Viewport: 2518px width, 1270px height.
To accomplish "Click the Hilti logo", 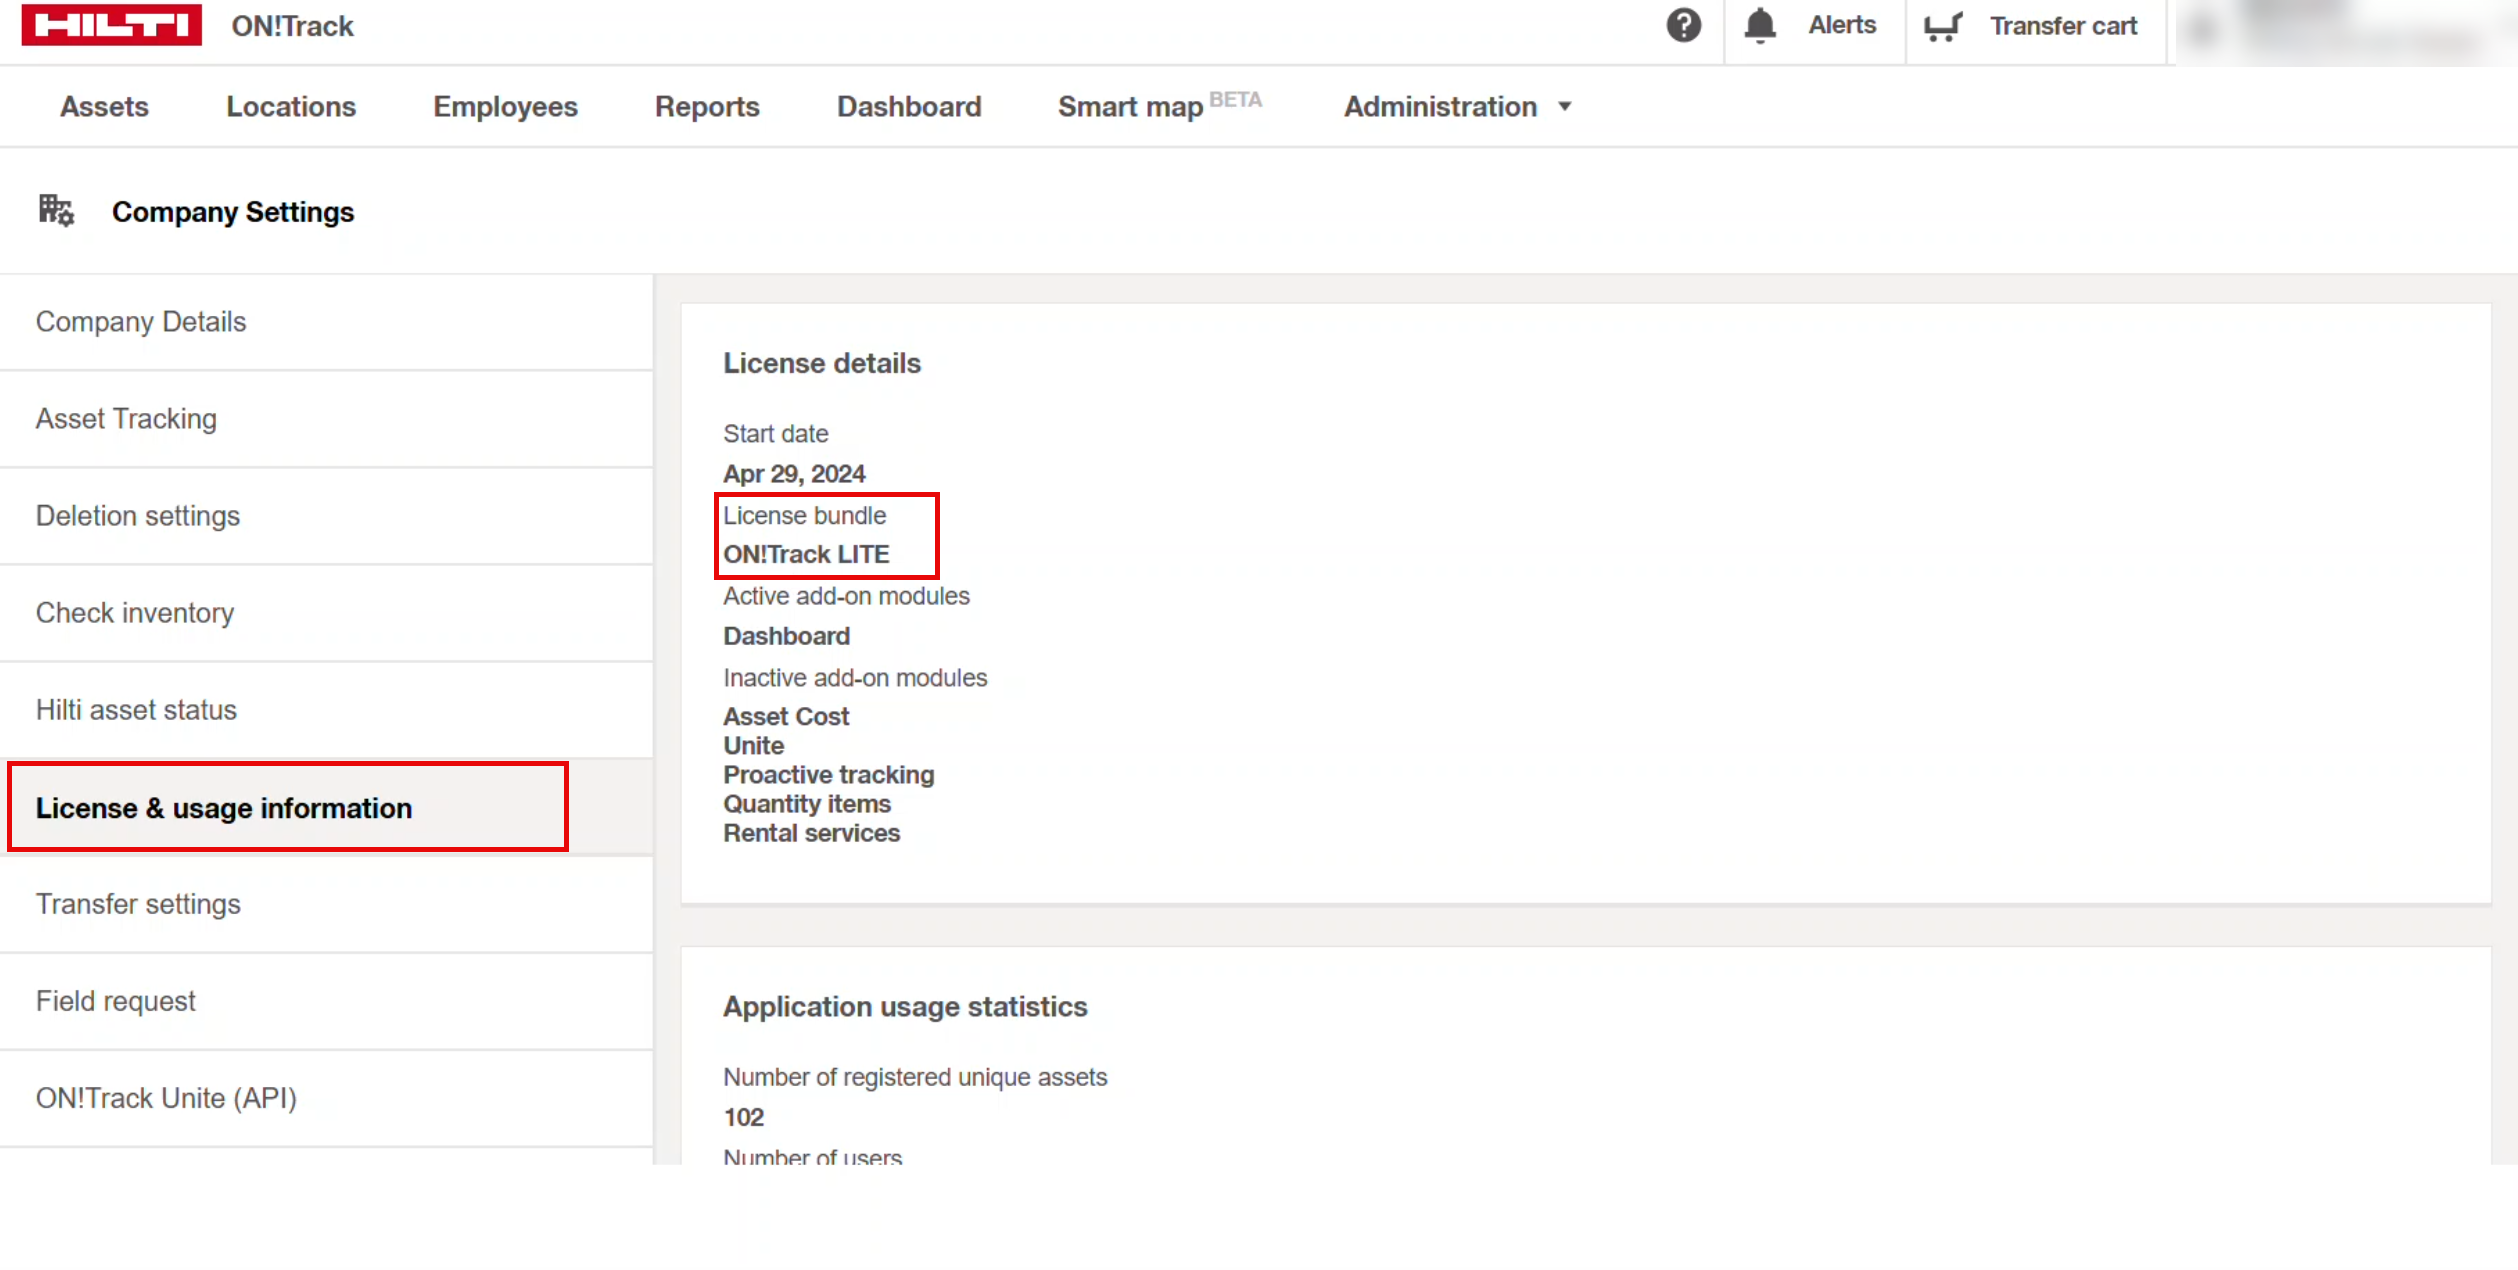I will click(111, 24).
